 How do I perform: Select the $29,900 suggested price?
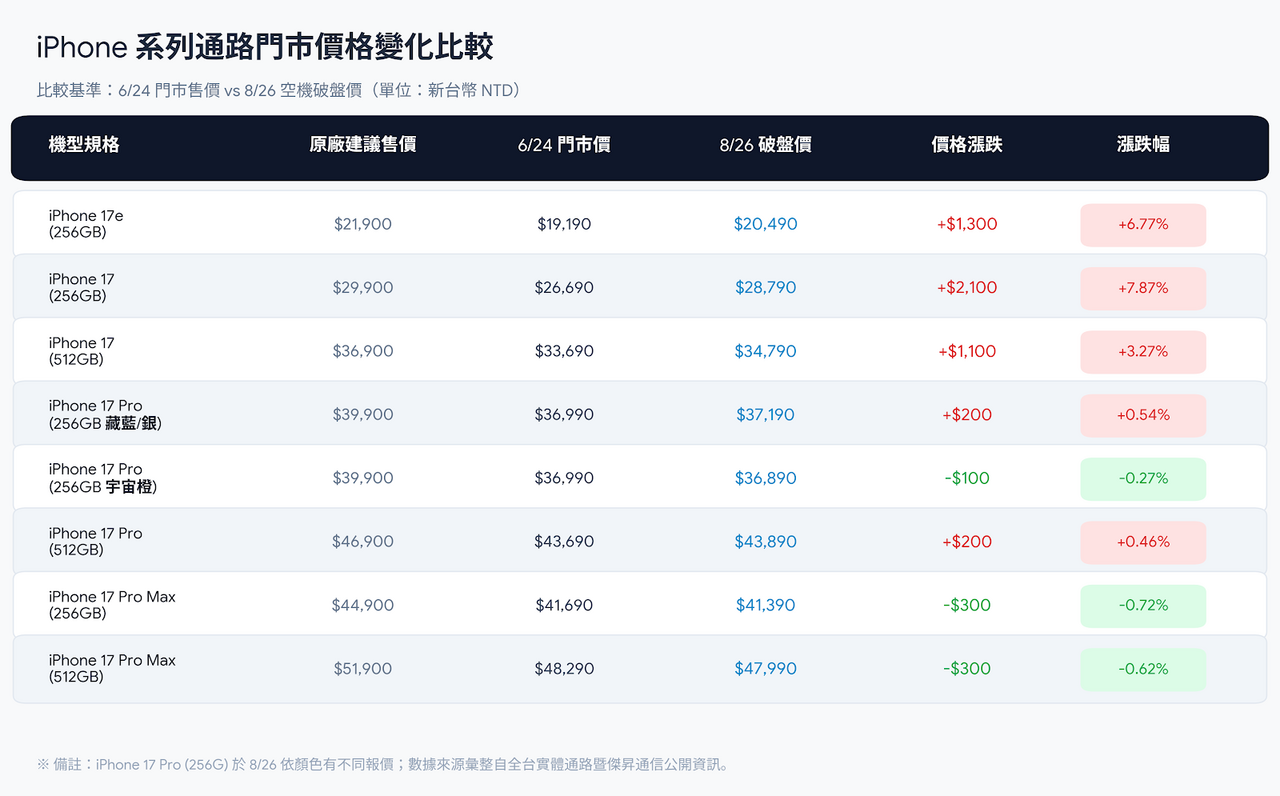363,288
